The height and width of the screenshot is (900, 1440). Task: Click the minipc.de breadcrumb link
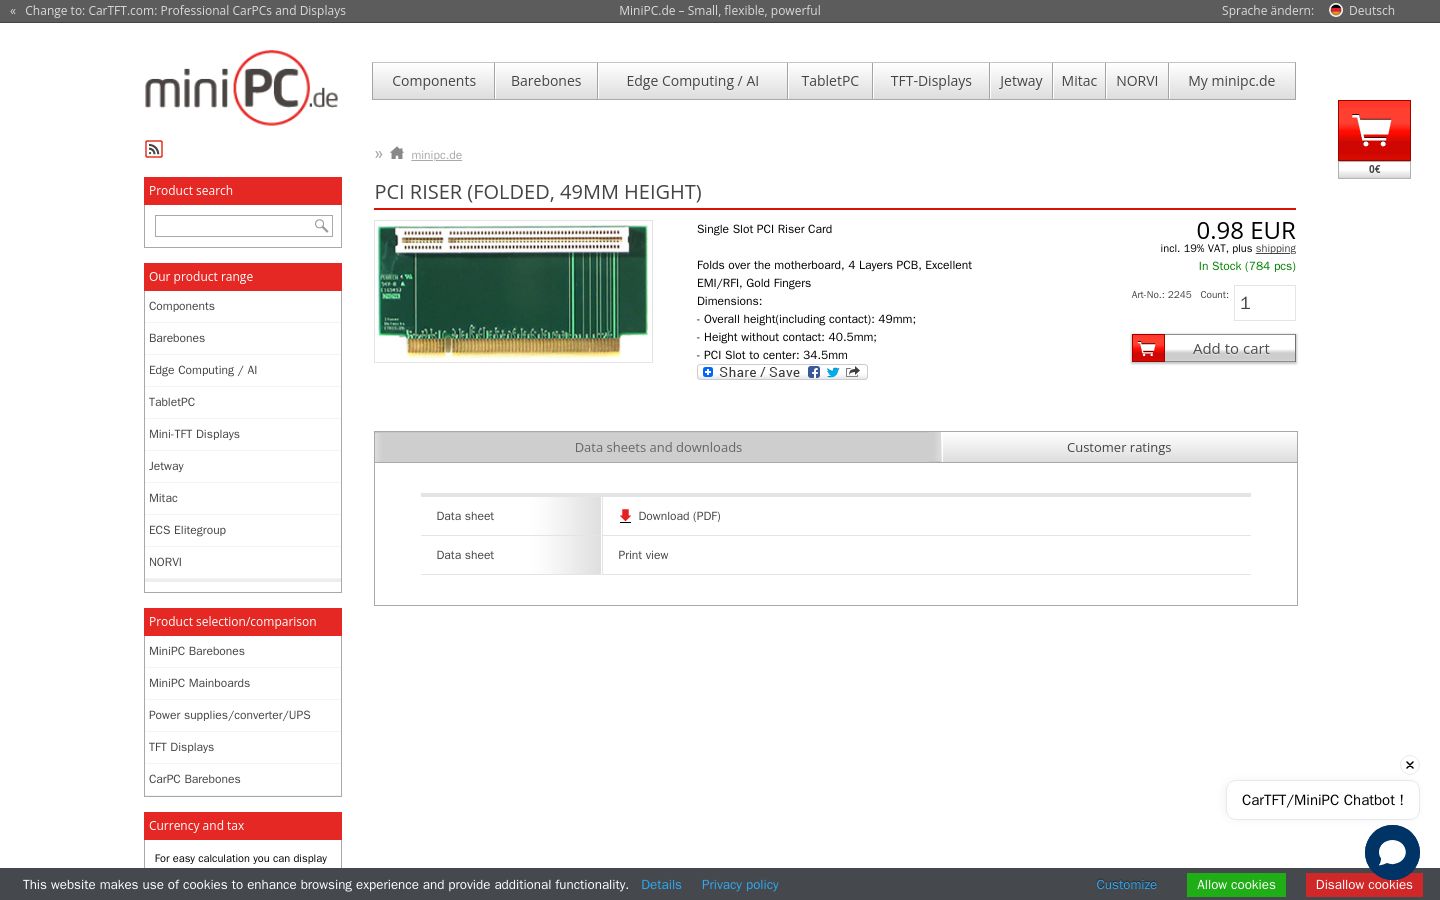tap(436, 155)
